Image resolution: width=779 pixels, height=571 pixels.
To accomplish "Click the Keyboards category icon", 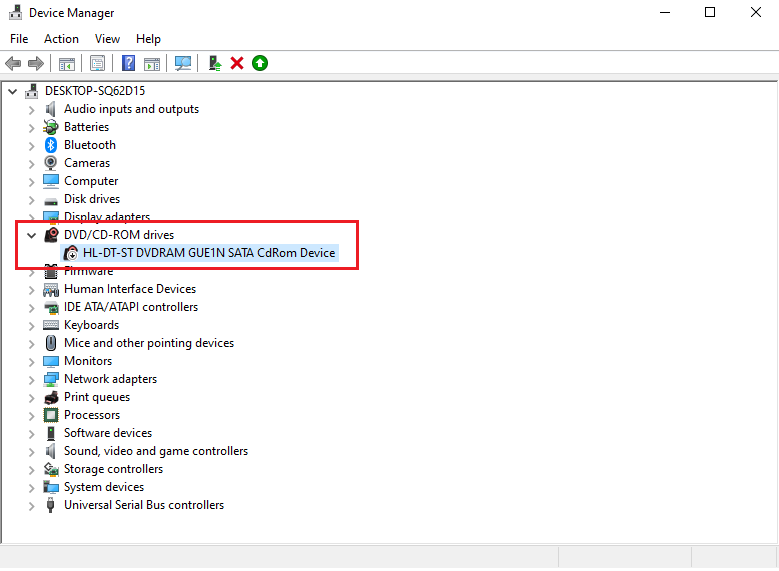I will pos(51,325).
